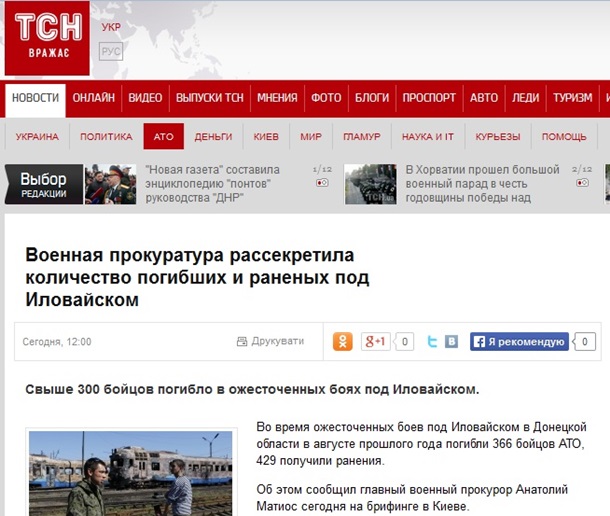Open the БЛОГИ section
610x516 pixels.
(372, 98)
